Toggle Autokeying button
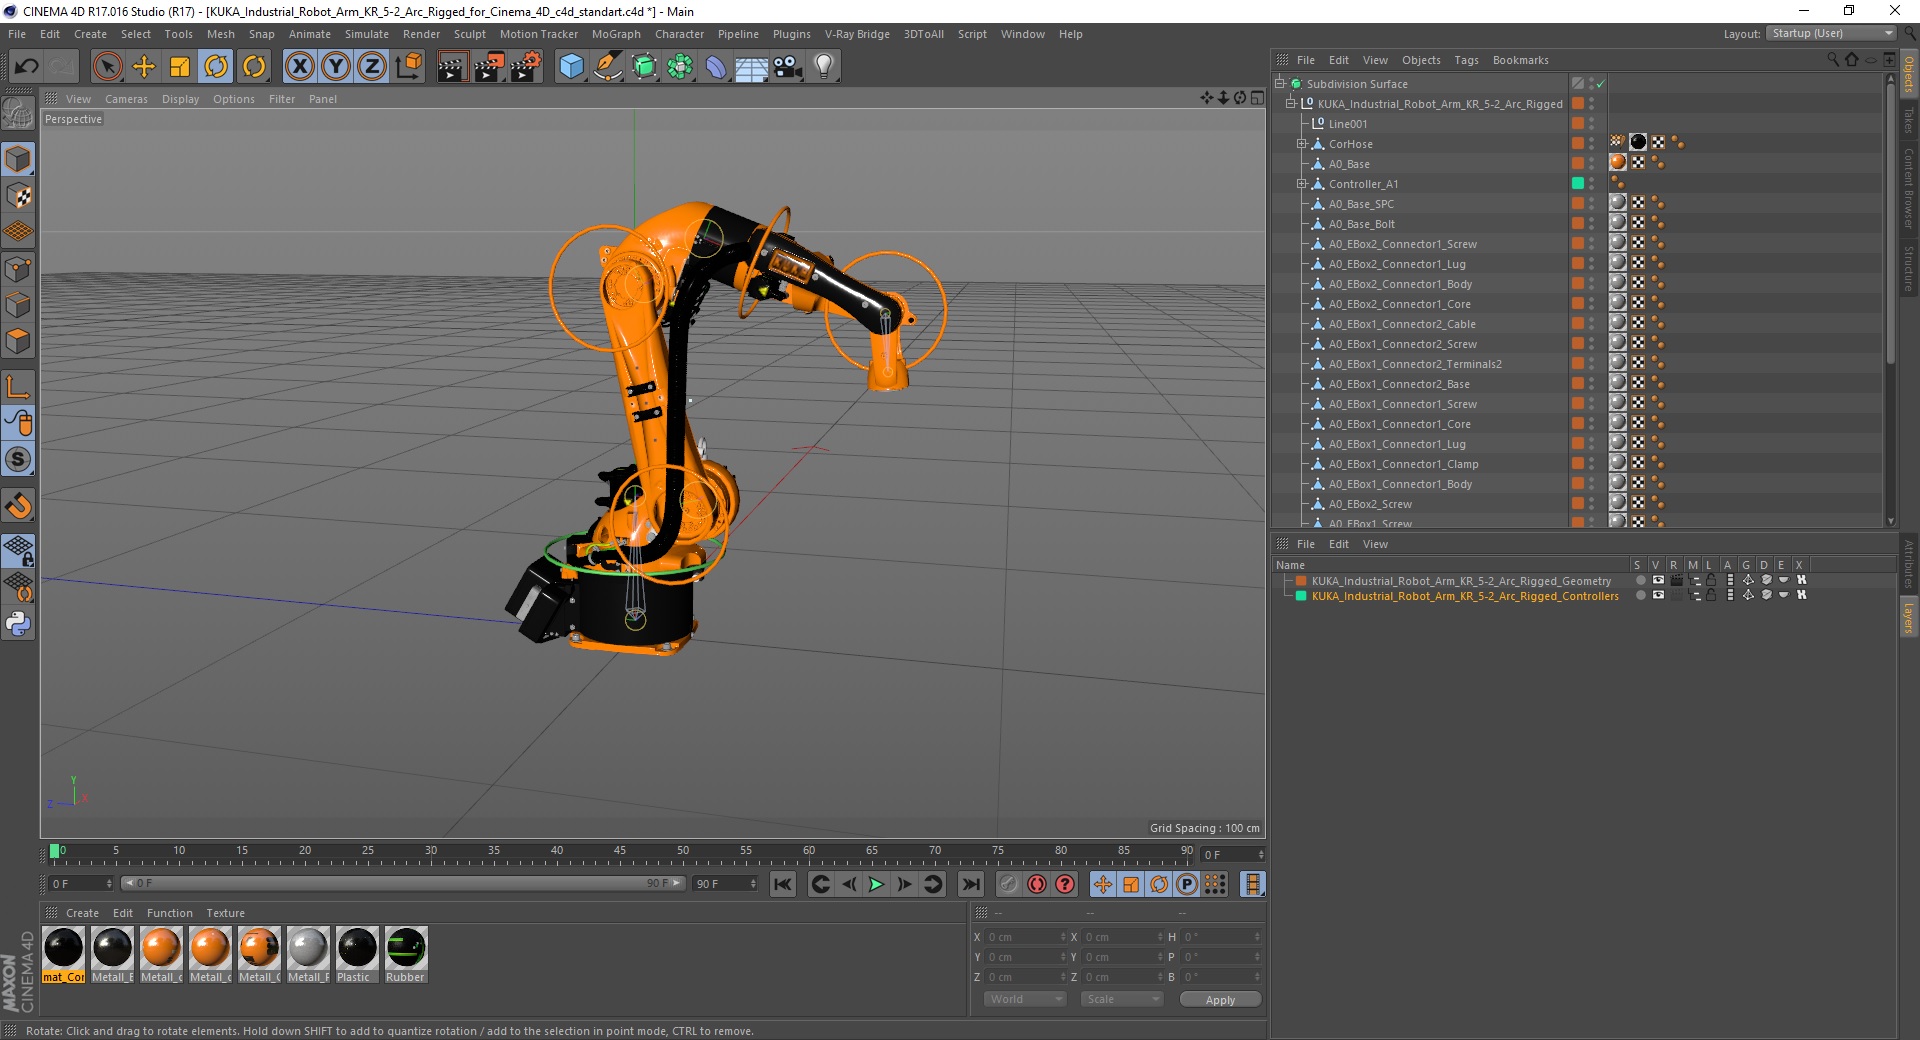 tap(1037, 884)
